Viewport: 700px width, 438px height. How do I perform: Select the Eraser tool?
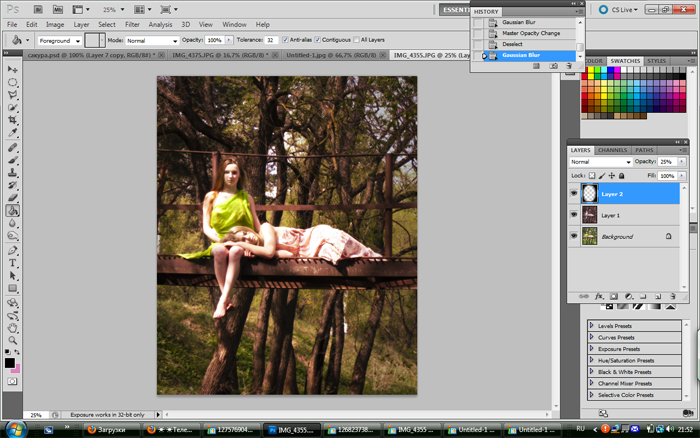[x=12, y=197]
